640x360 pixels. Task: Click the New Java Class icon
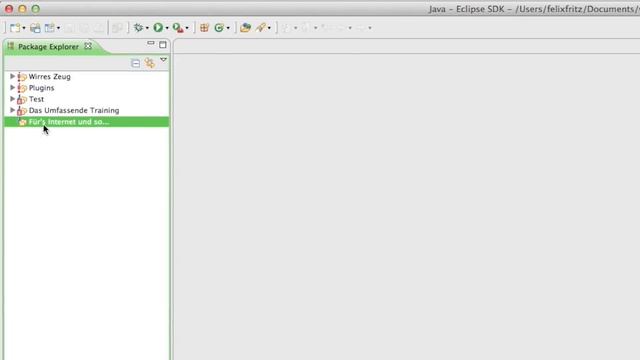click(219, 28)
